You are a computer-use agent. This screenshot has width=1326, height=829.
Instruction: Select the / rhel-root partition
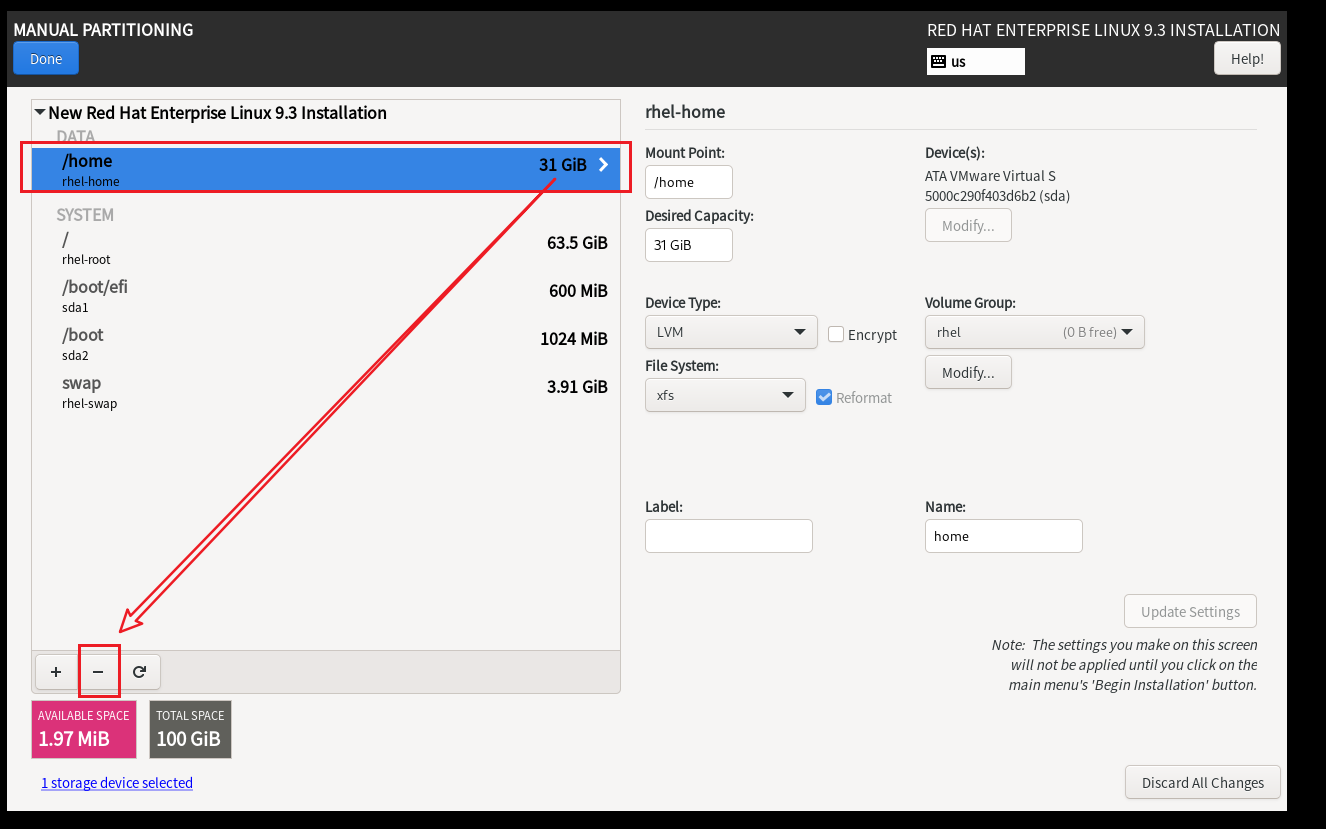click(326, 248)
